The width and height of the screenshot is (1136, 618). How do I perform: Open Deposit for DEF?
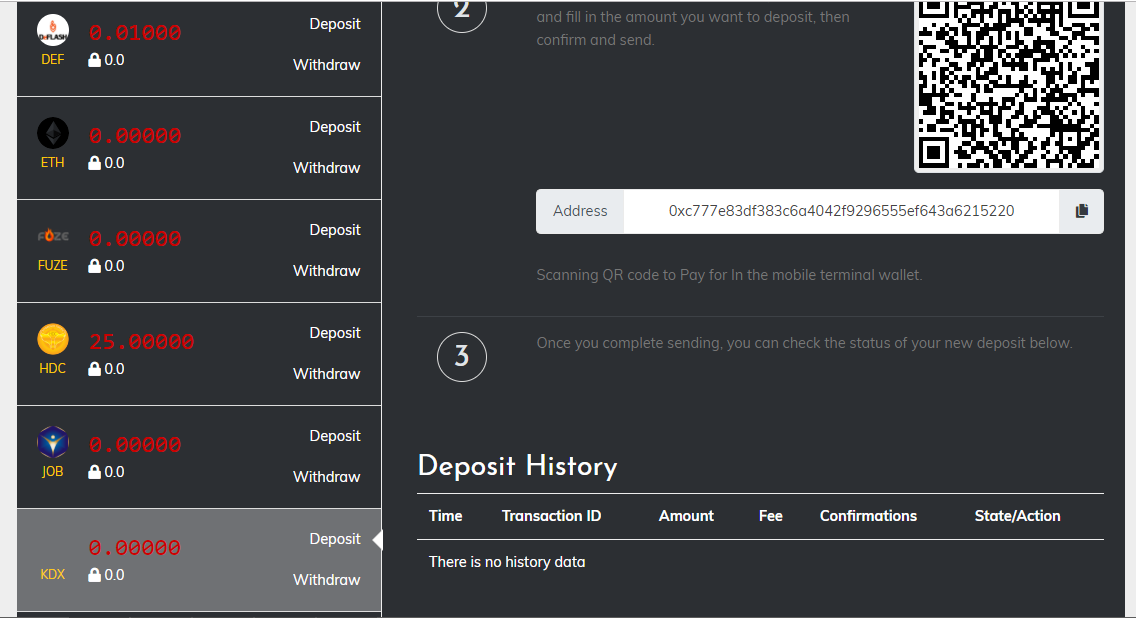coord(335,24)
